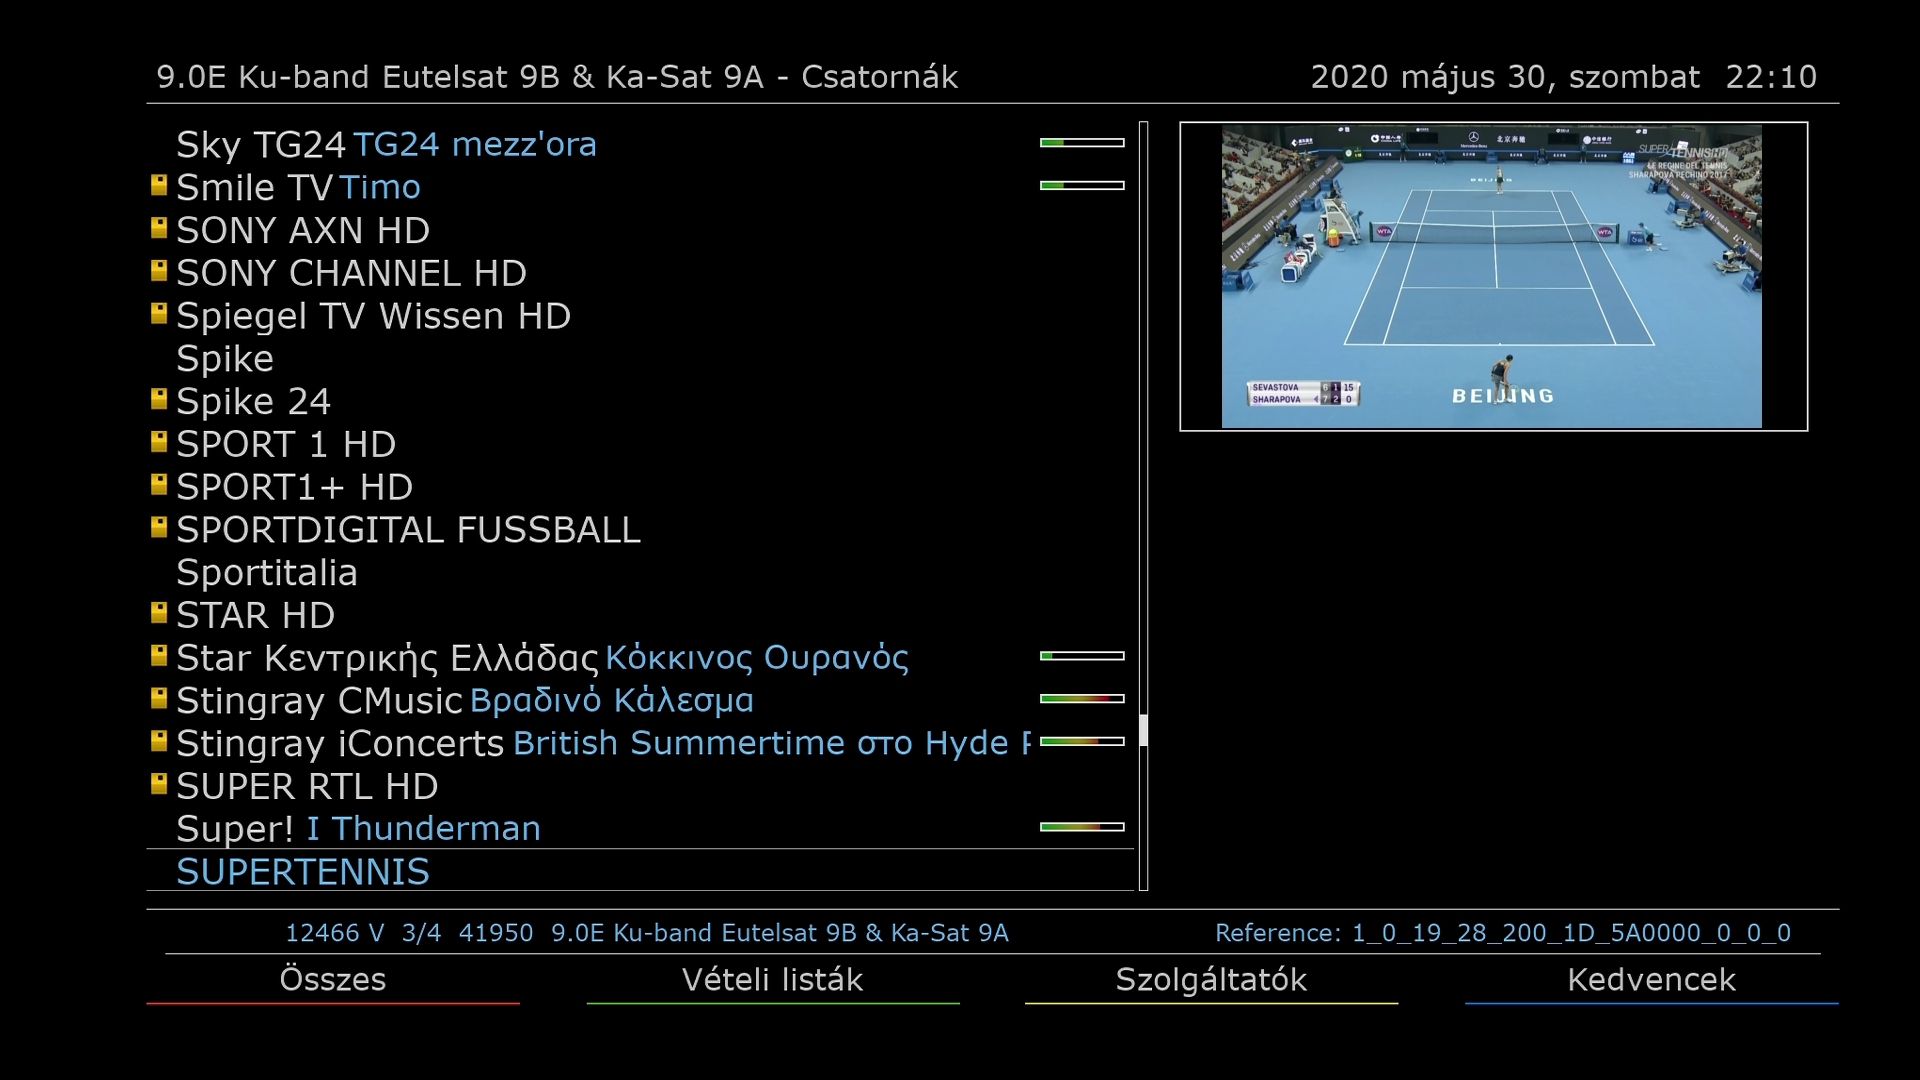This screenshot has width=1920, height=1080.
Task: Open the Vételi listák tab
Action: (x=773, y=980)
